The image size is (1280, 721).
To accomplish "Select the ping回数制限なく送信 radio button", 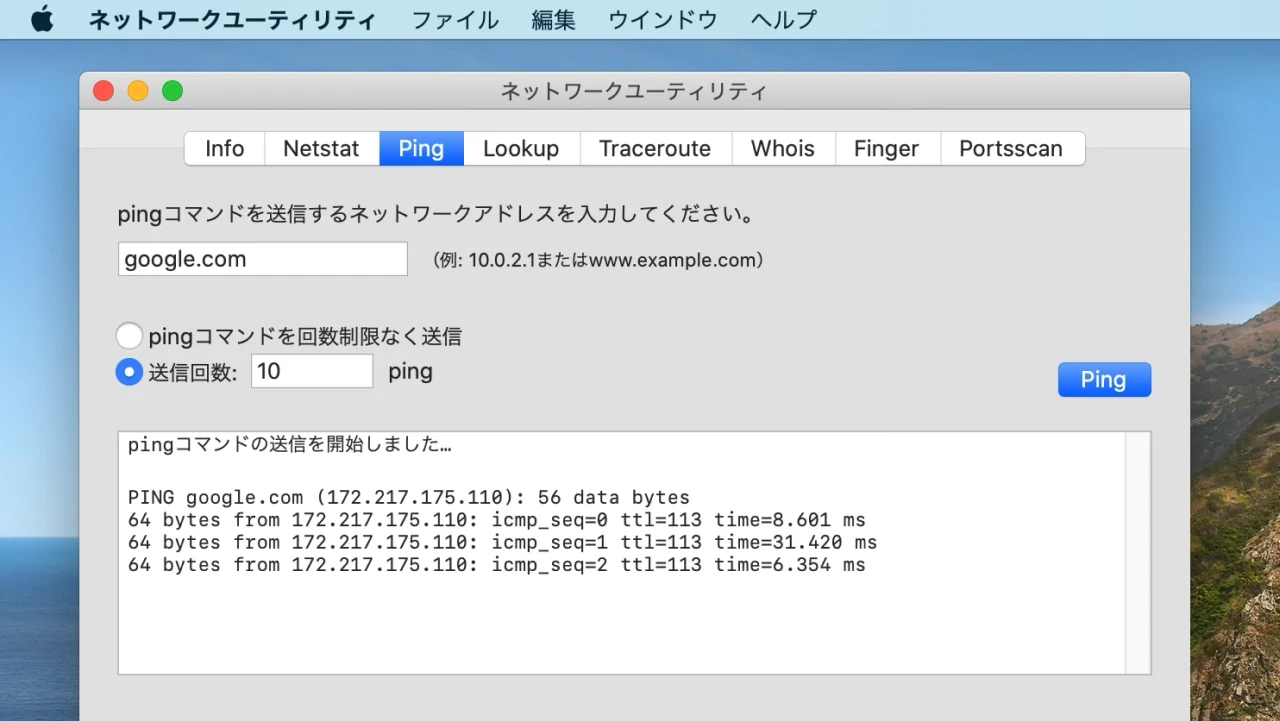I will click(129, 336).
